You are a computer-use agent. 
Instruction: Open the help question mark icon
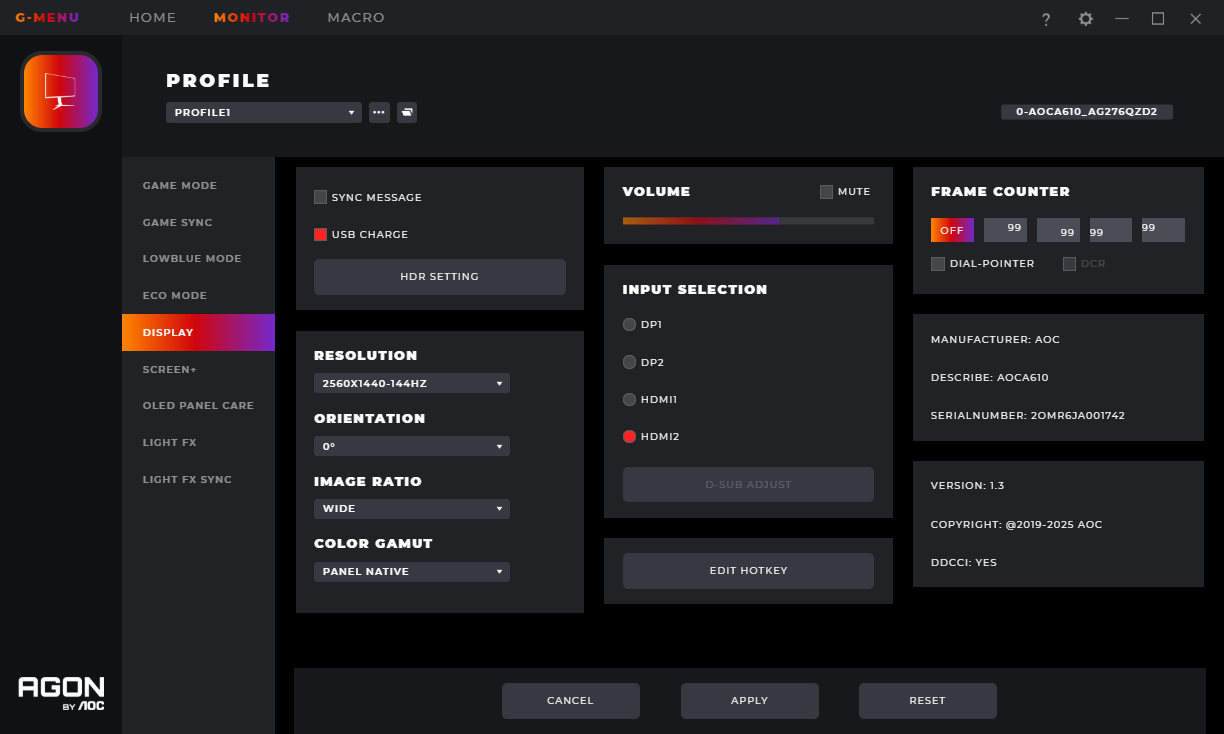[x=1046, y=19]
